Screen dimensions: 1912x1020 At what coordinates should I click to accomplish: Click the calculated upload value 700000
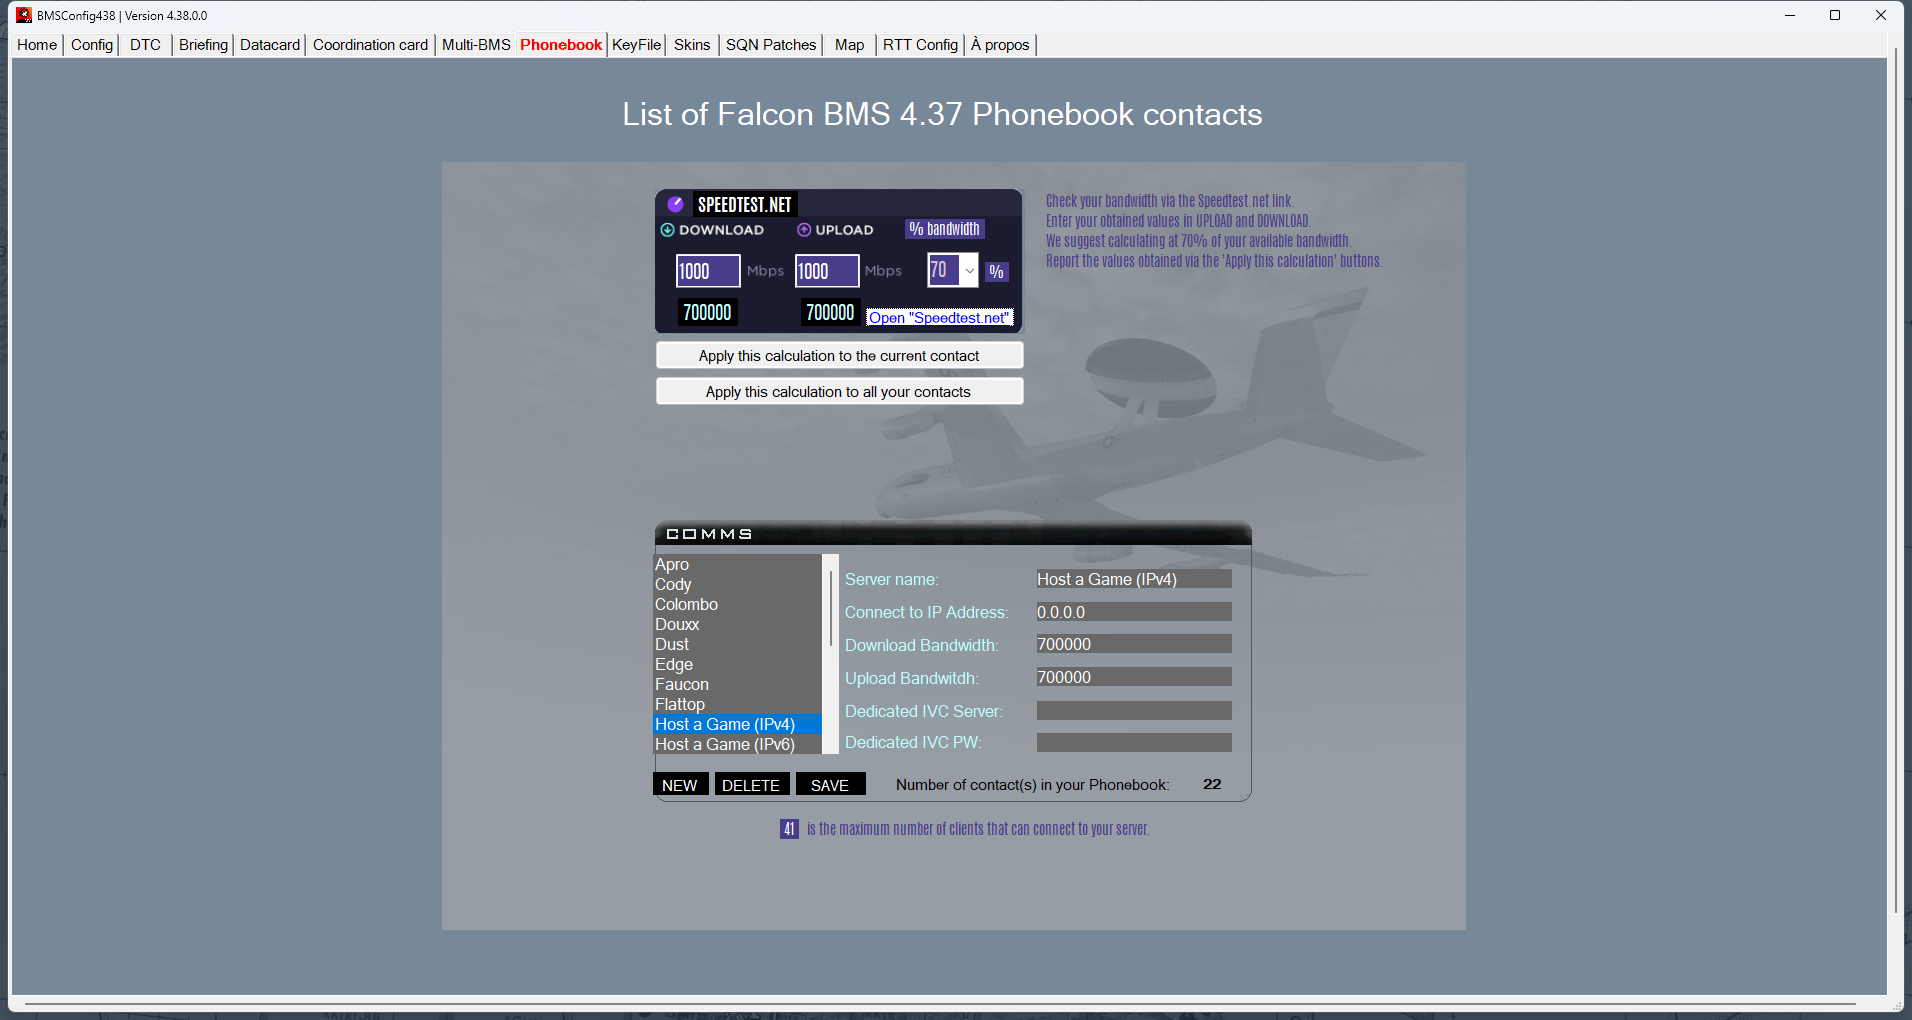[x=830, y=312]
